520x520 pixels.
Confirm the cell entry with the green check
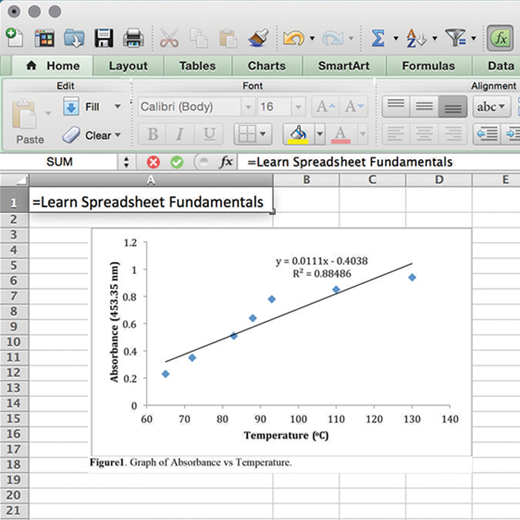coord(177,162)
